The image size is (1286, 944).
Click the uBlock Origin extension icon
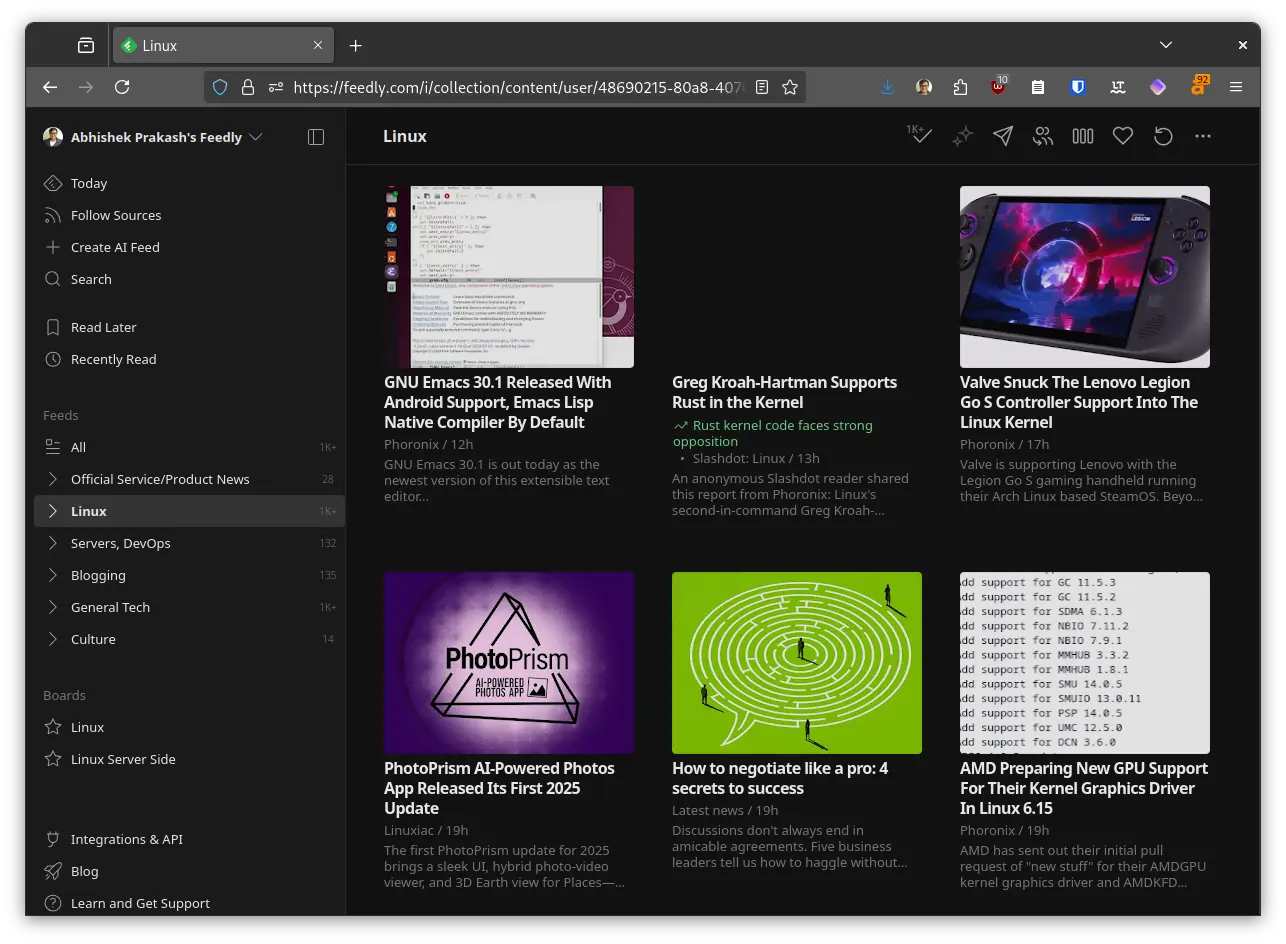999,87
